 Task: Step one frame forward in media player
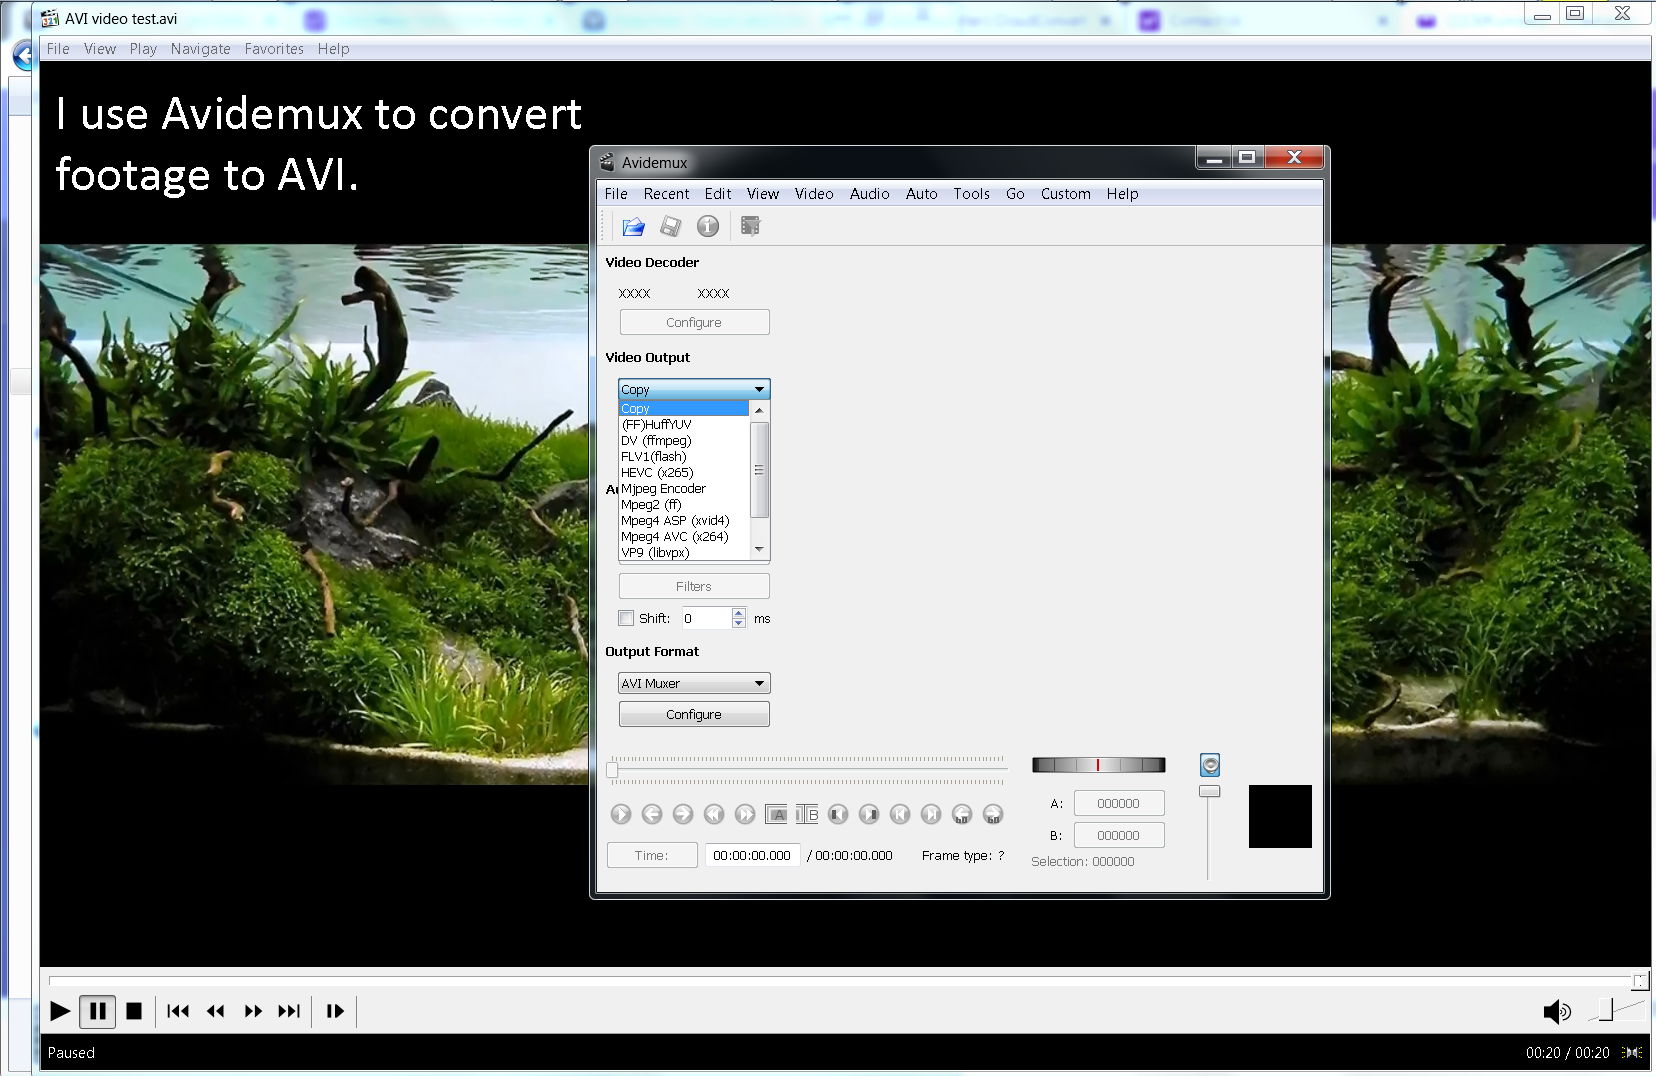[335, 1011]
